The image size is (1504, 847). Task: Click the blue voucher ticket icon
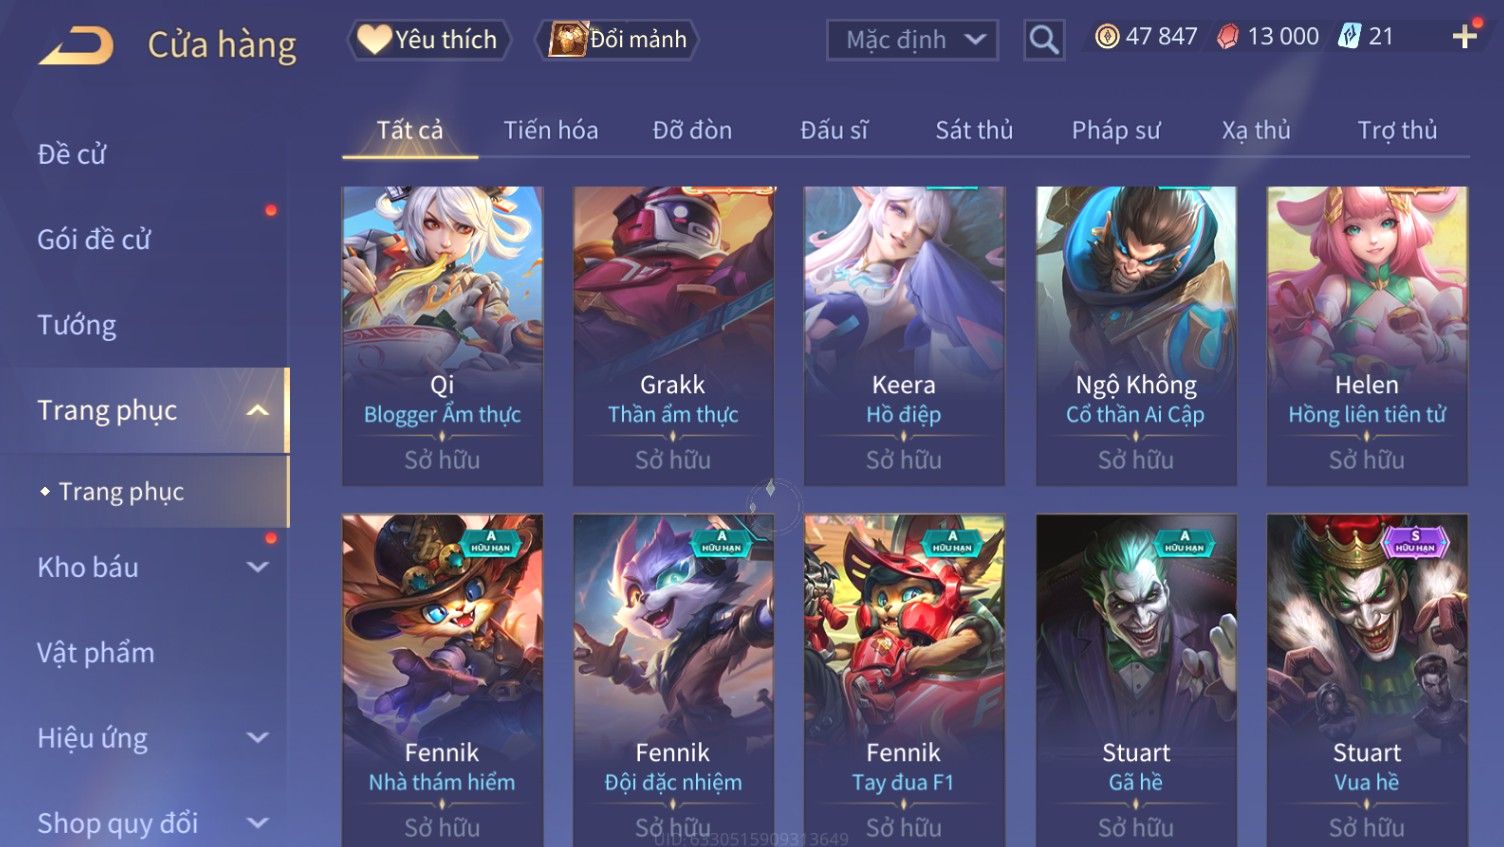[x=1350, y=37]
